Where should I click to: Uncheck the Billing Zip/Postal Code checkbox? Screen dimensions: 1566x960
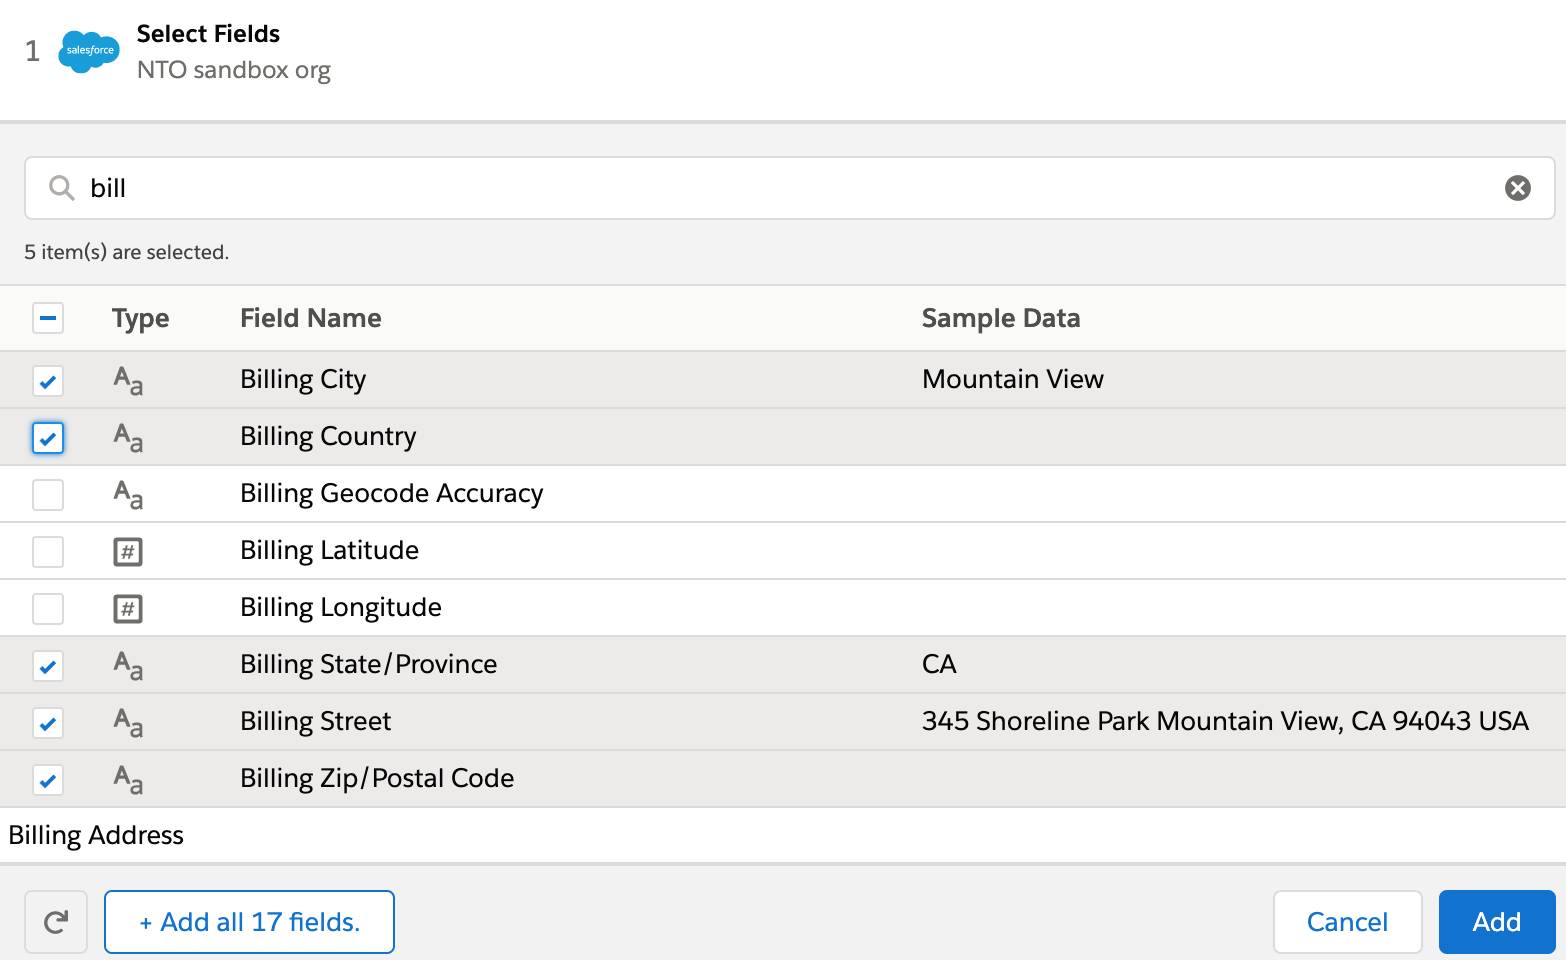pyautogui.click(x=48, y=779)
